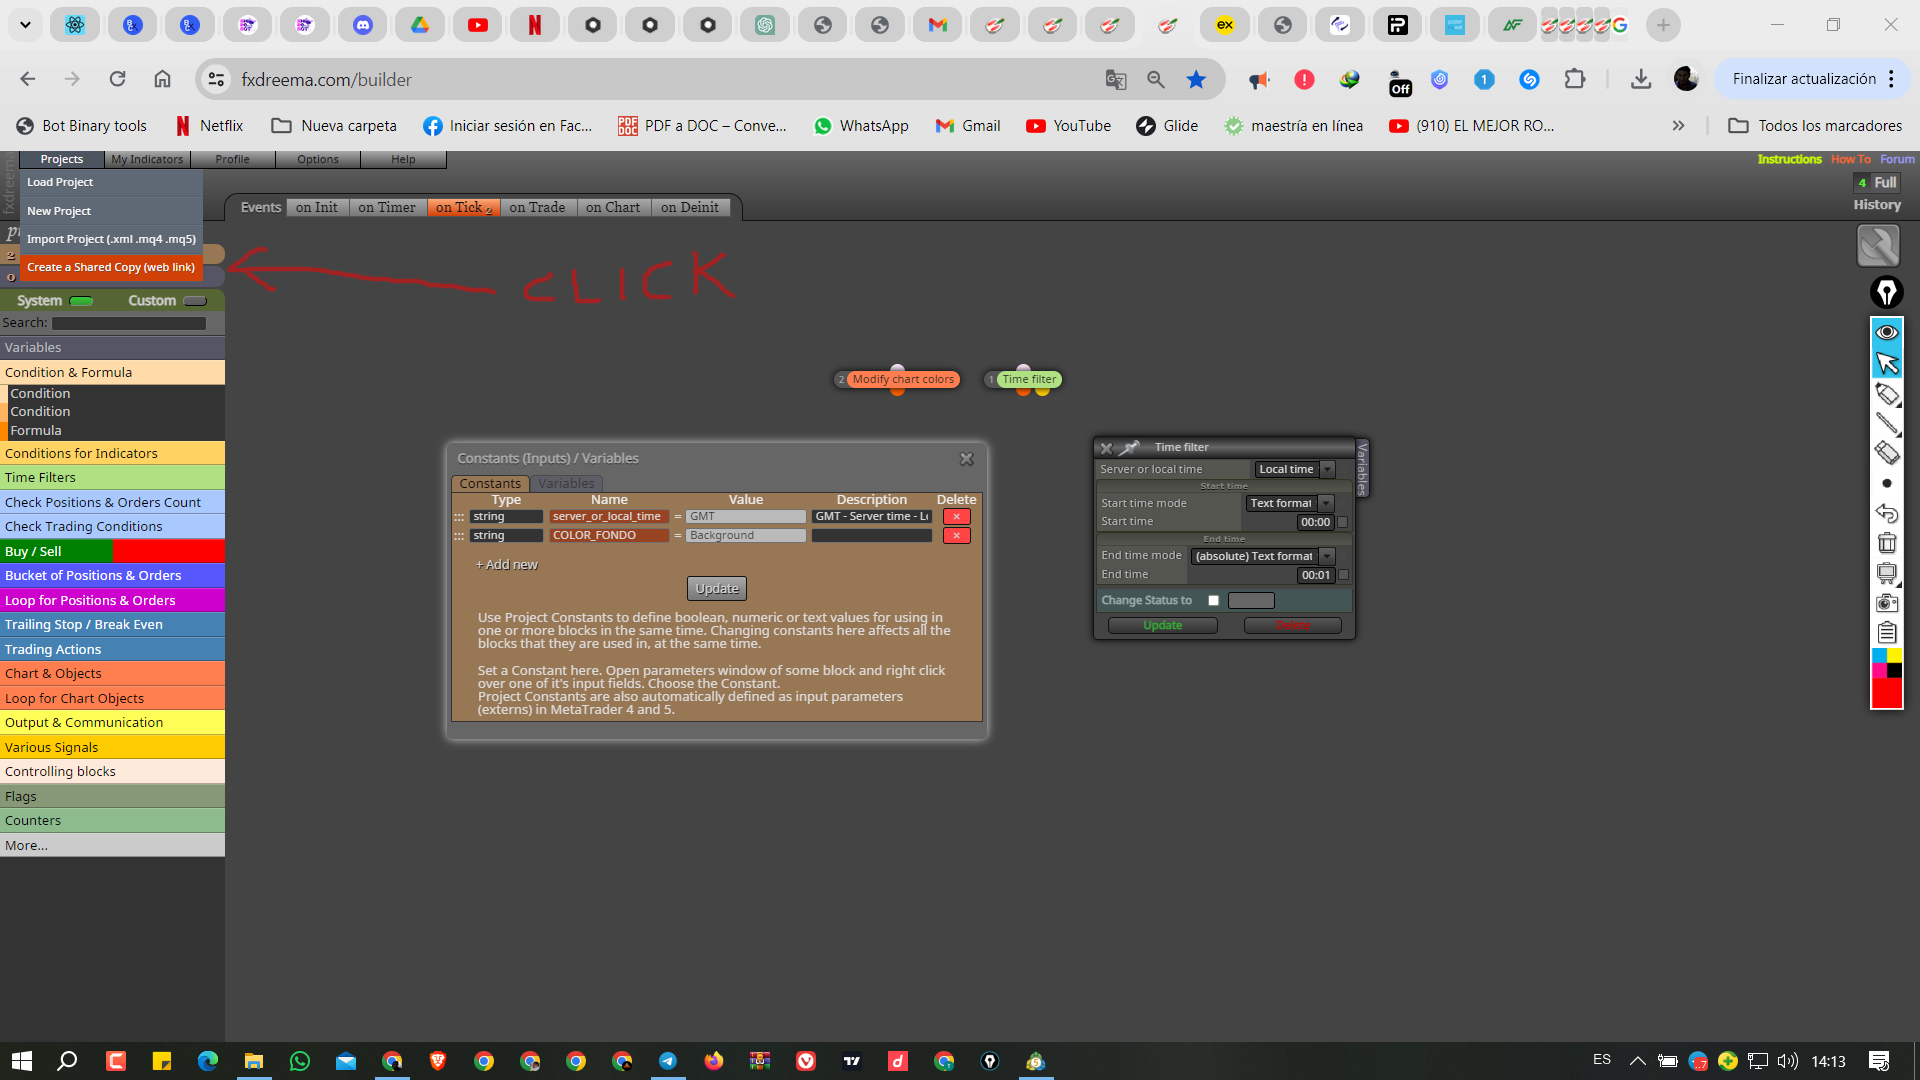
Task: Click the green Update button in Time filter
Action: point(1162,625)
